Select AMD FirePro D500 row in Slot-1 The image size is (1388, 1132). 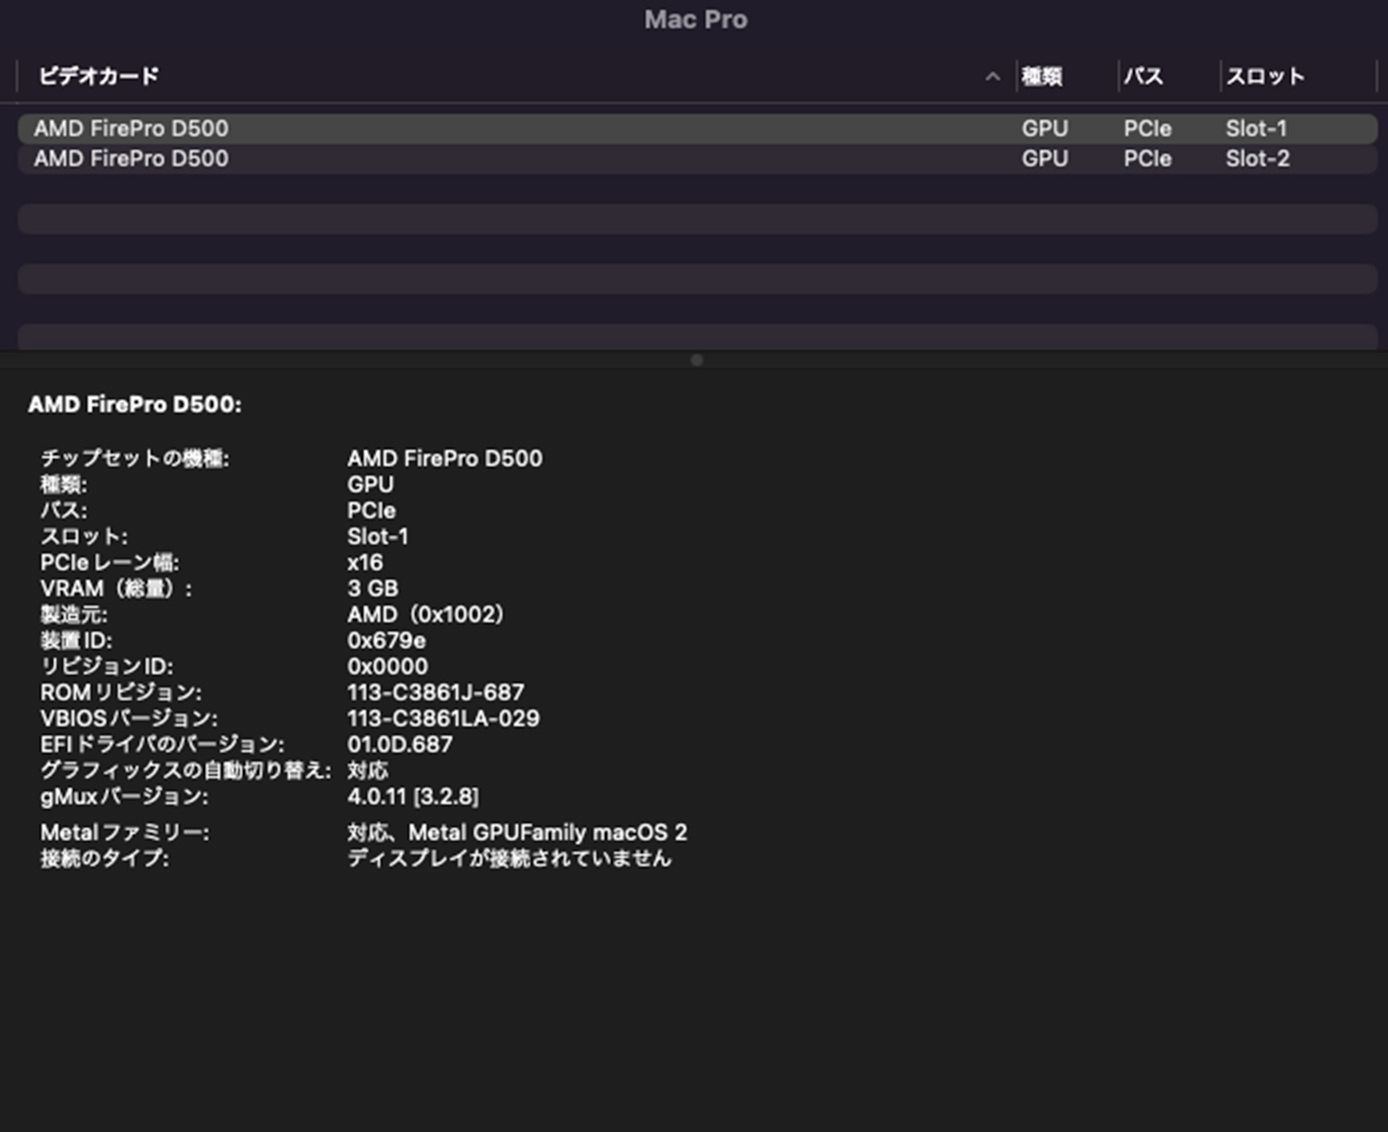(x=697, y=128)
